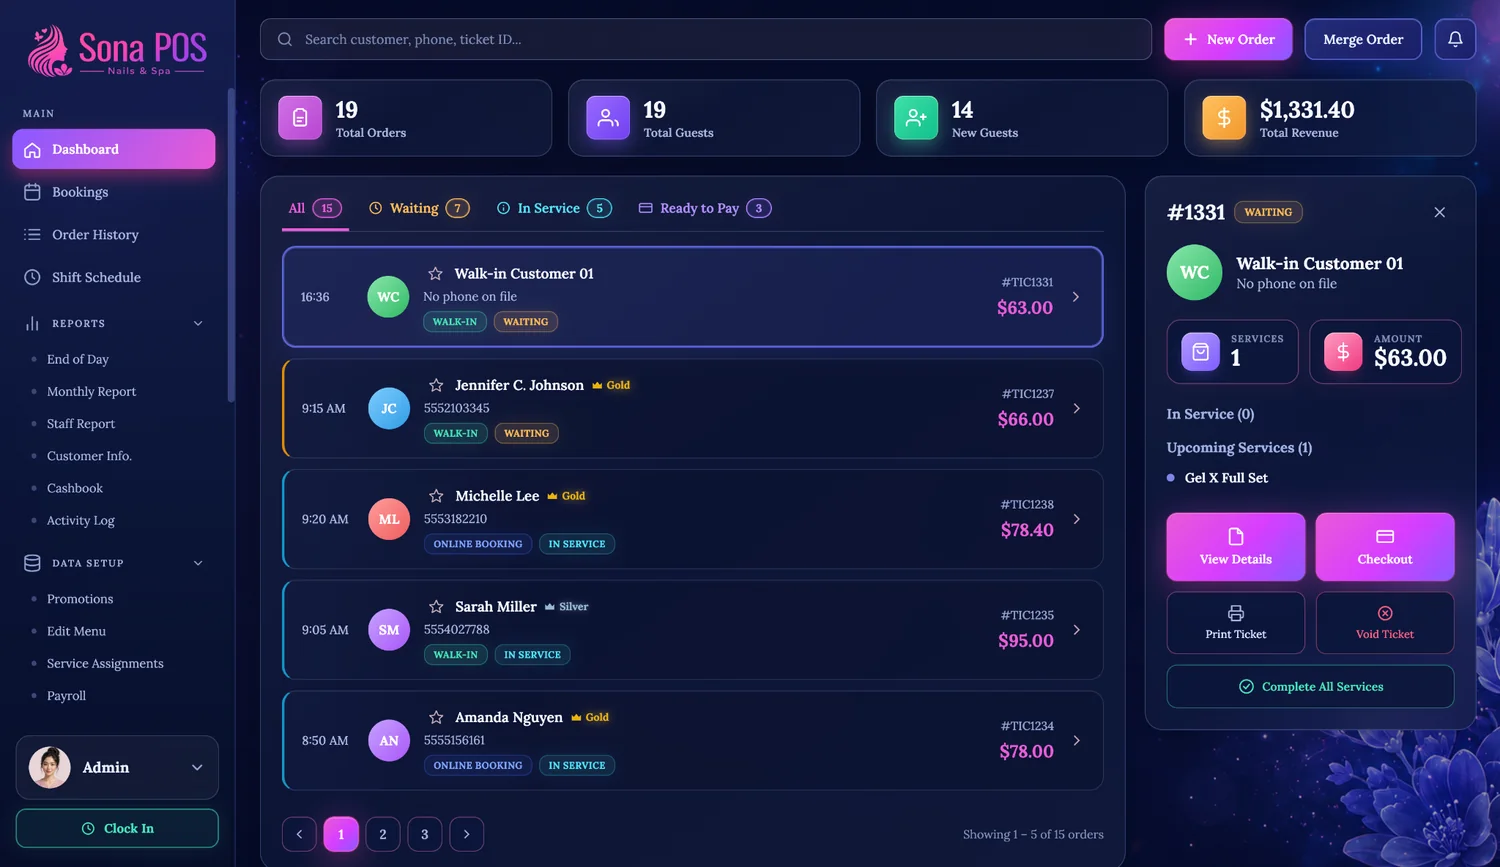Switch to the Ready to Pay tab
The width and height of the screenshot is (1500, 867).
705,208
